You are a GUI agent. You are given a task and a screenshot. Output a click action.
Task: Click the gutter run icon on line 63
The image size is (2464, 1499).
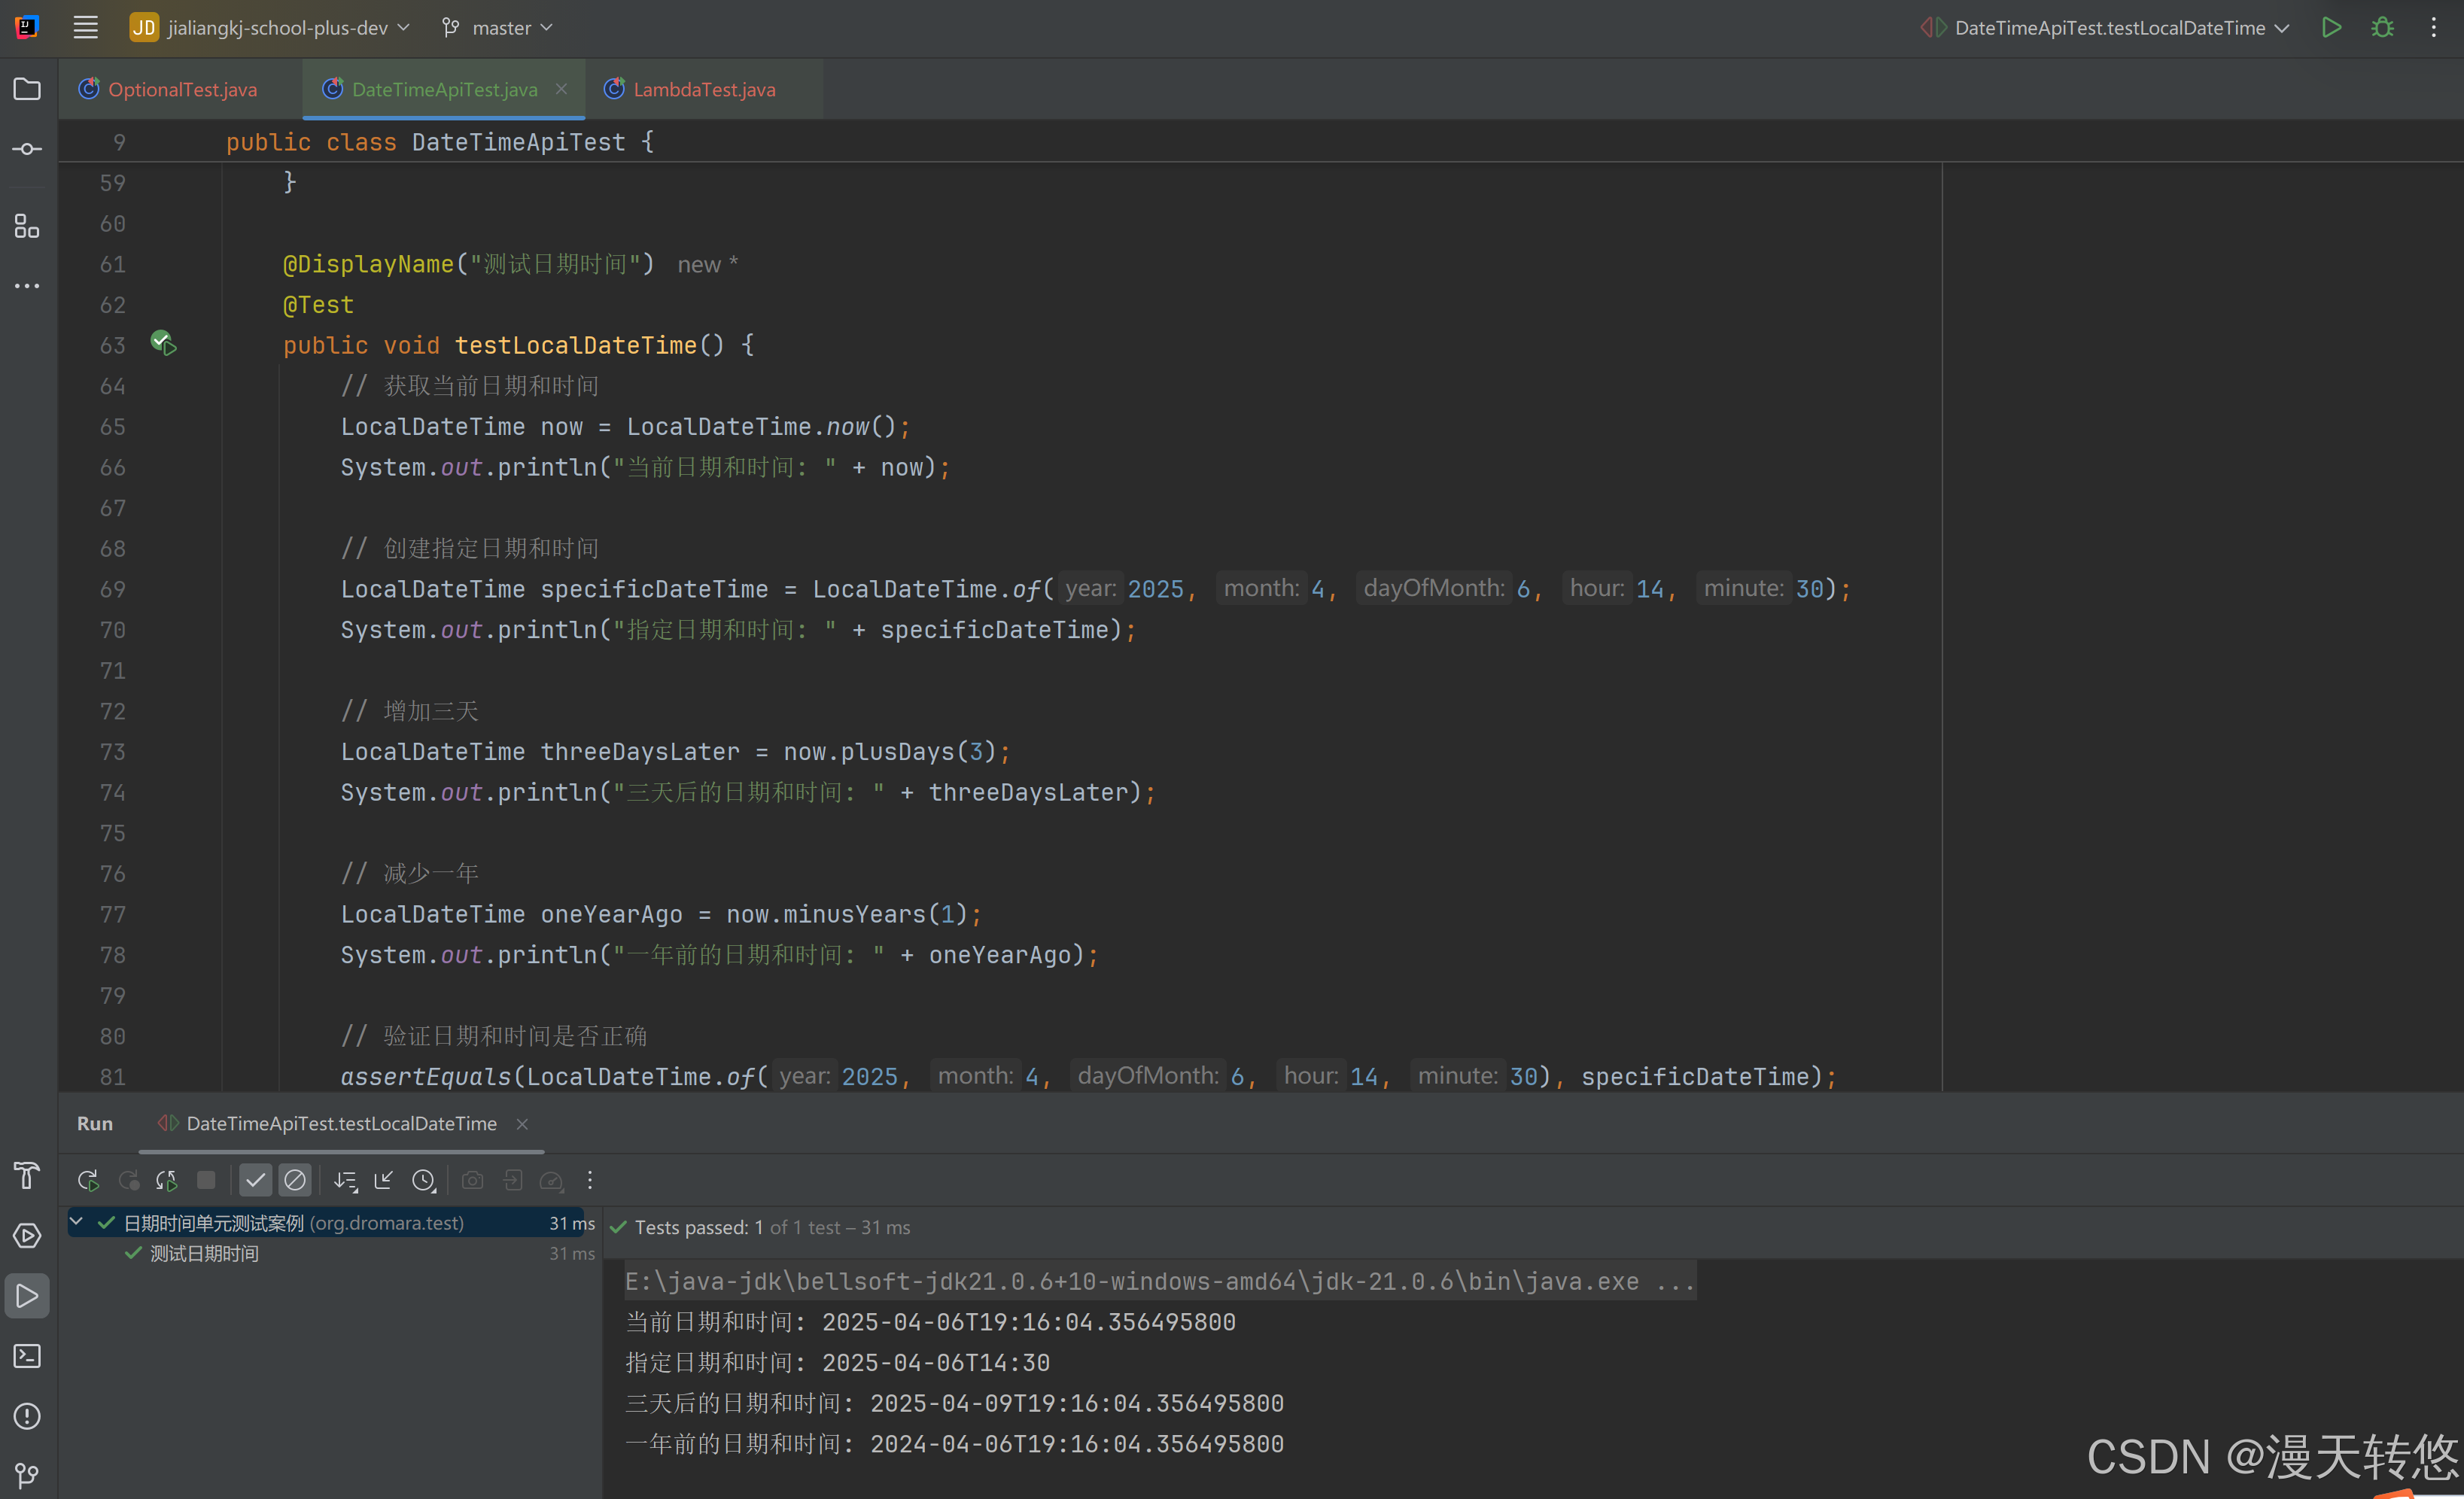tap(163, 344)
